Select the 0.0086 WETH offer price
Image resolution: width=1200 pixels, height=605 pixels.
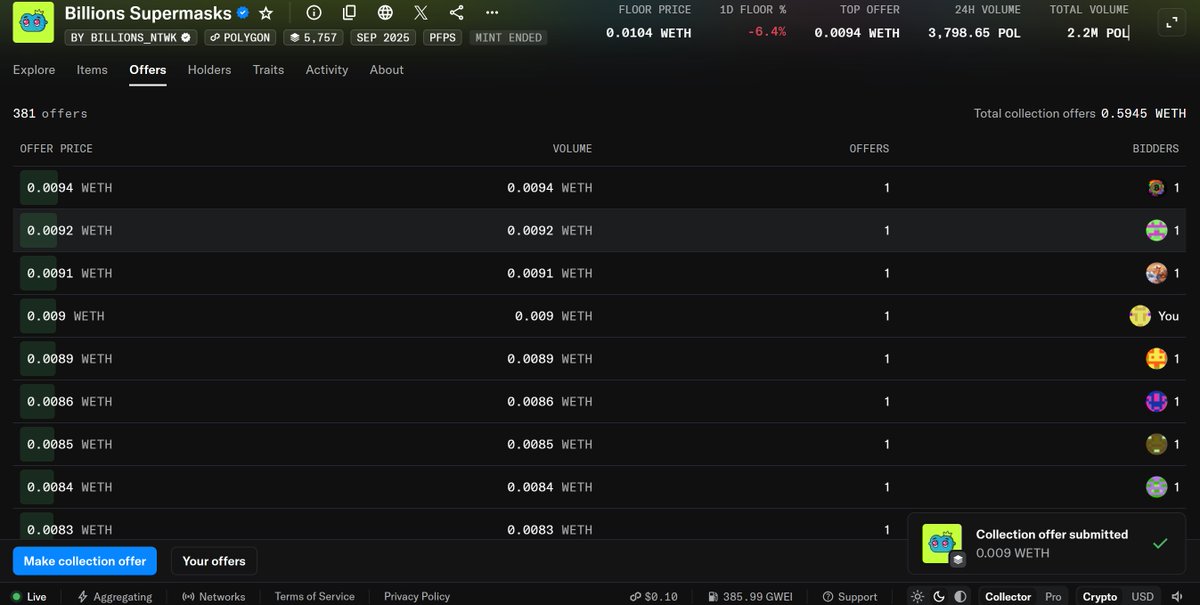click(69, 402)
